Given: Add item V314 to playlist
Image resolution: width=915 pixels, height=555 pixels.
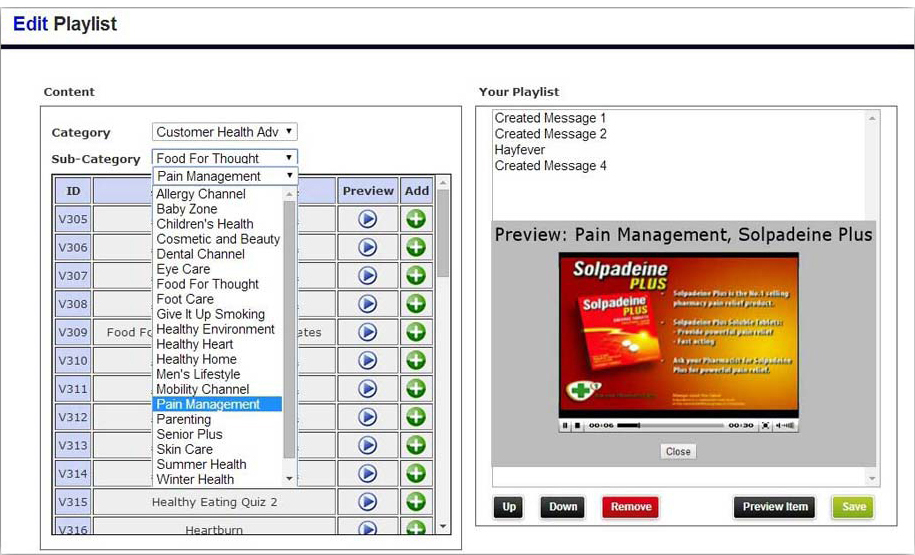Looking at the screenshot, I should click(x=415, y=473).
